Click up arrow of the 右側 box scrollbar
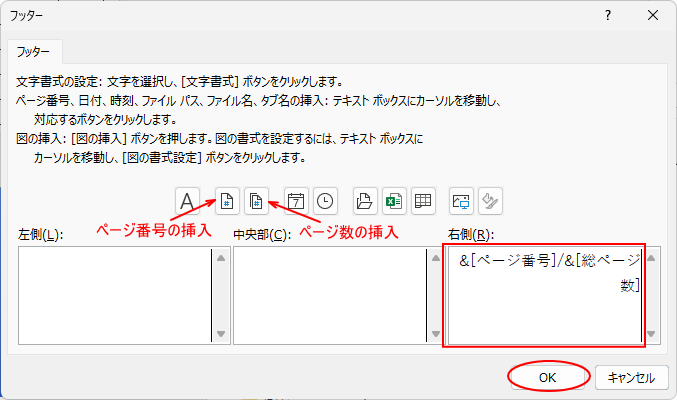This screenshot has height=400, width=677. 651,258
